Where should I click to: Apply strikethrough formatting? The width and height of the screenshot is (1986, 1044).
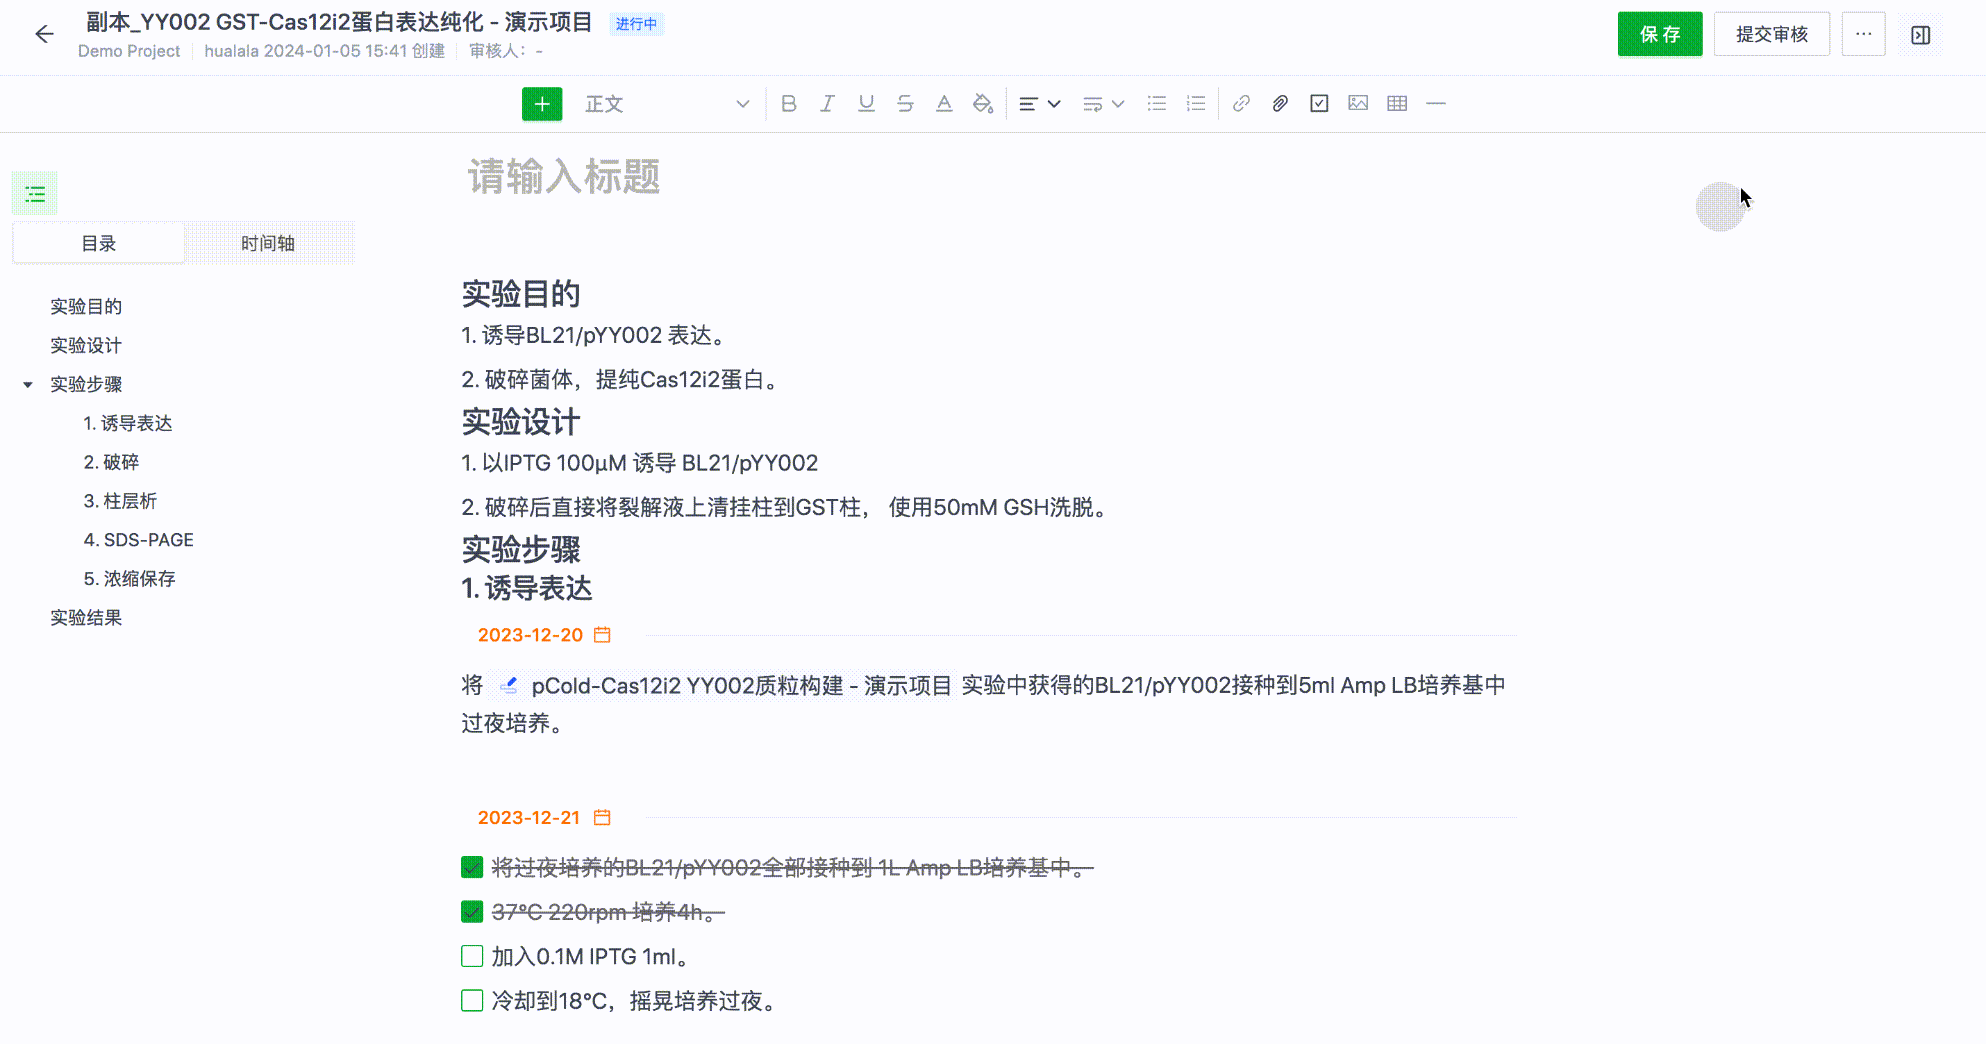(905, 104)
